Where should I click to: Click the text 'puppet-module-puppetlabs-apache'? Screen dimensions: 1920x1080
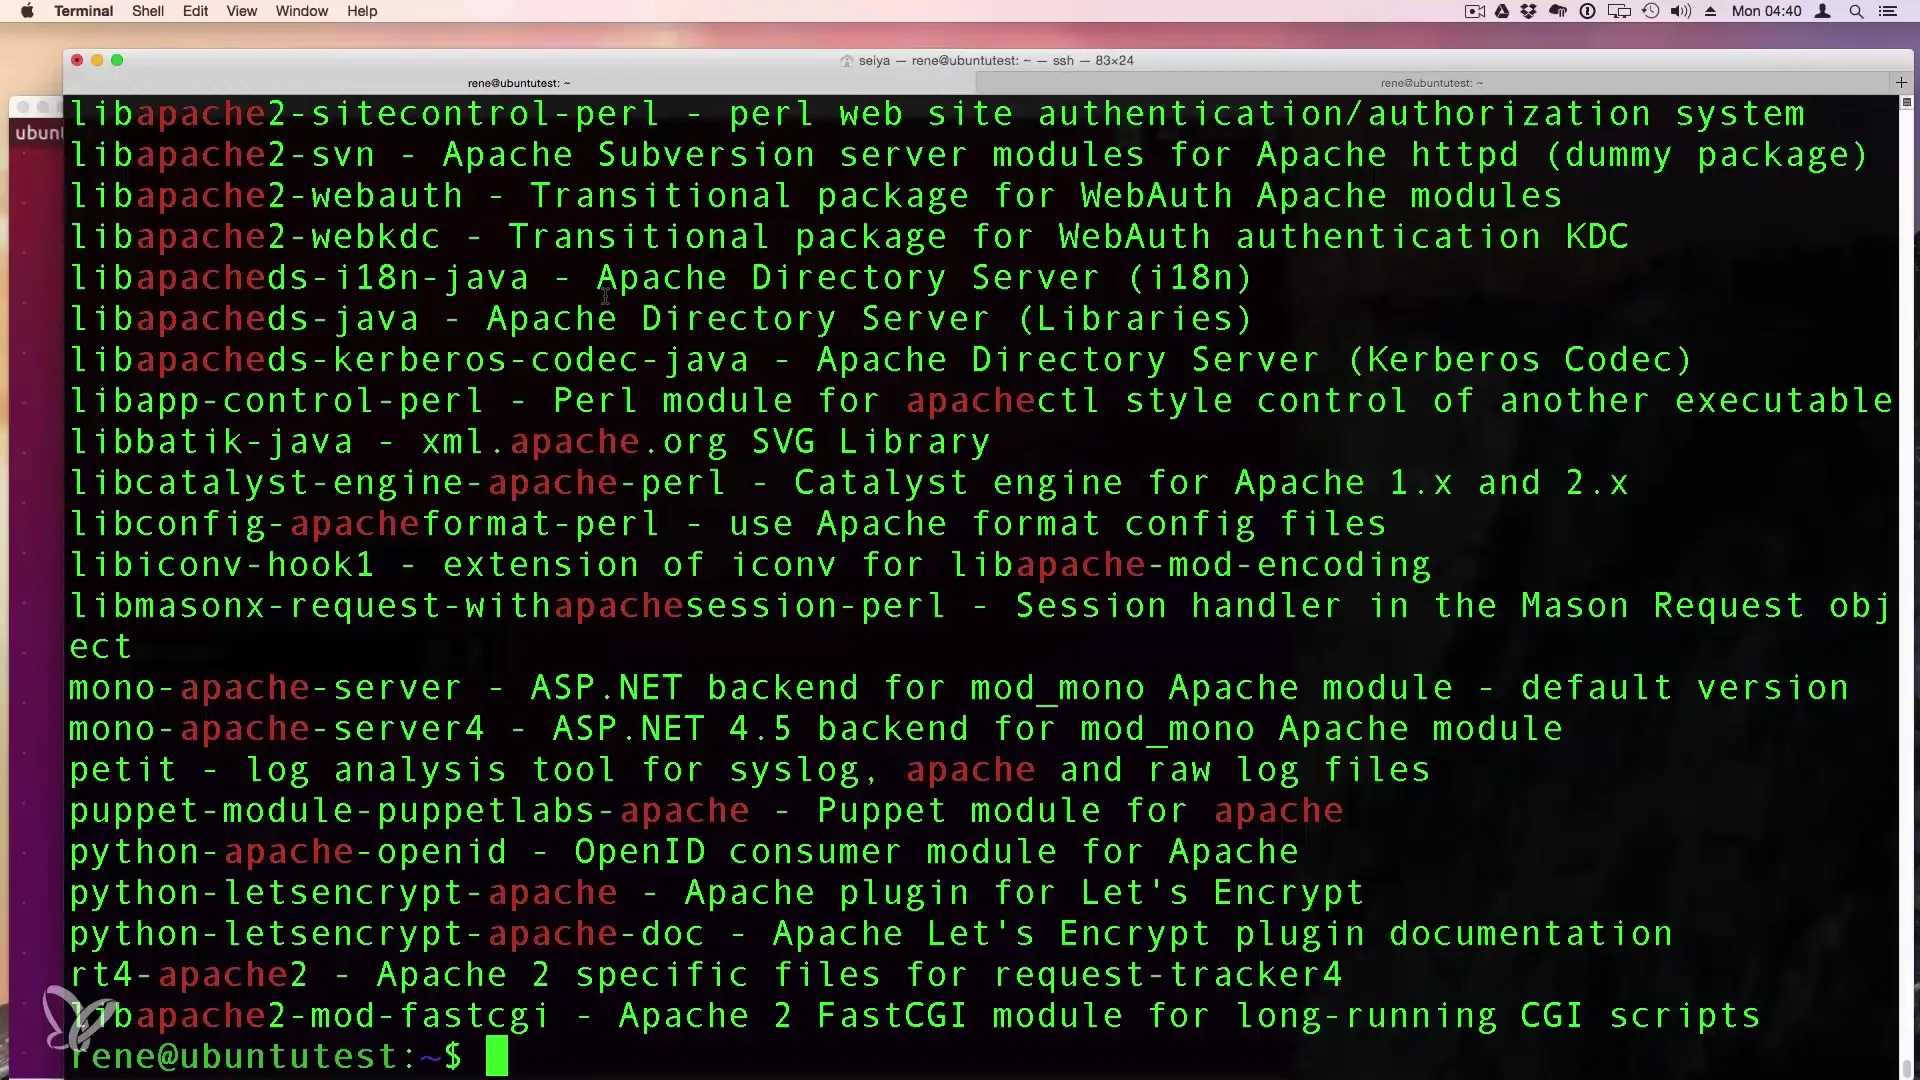point(409,811)
